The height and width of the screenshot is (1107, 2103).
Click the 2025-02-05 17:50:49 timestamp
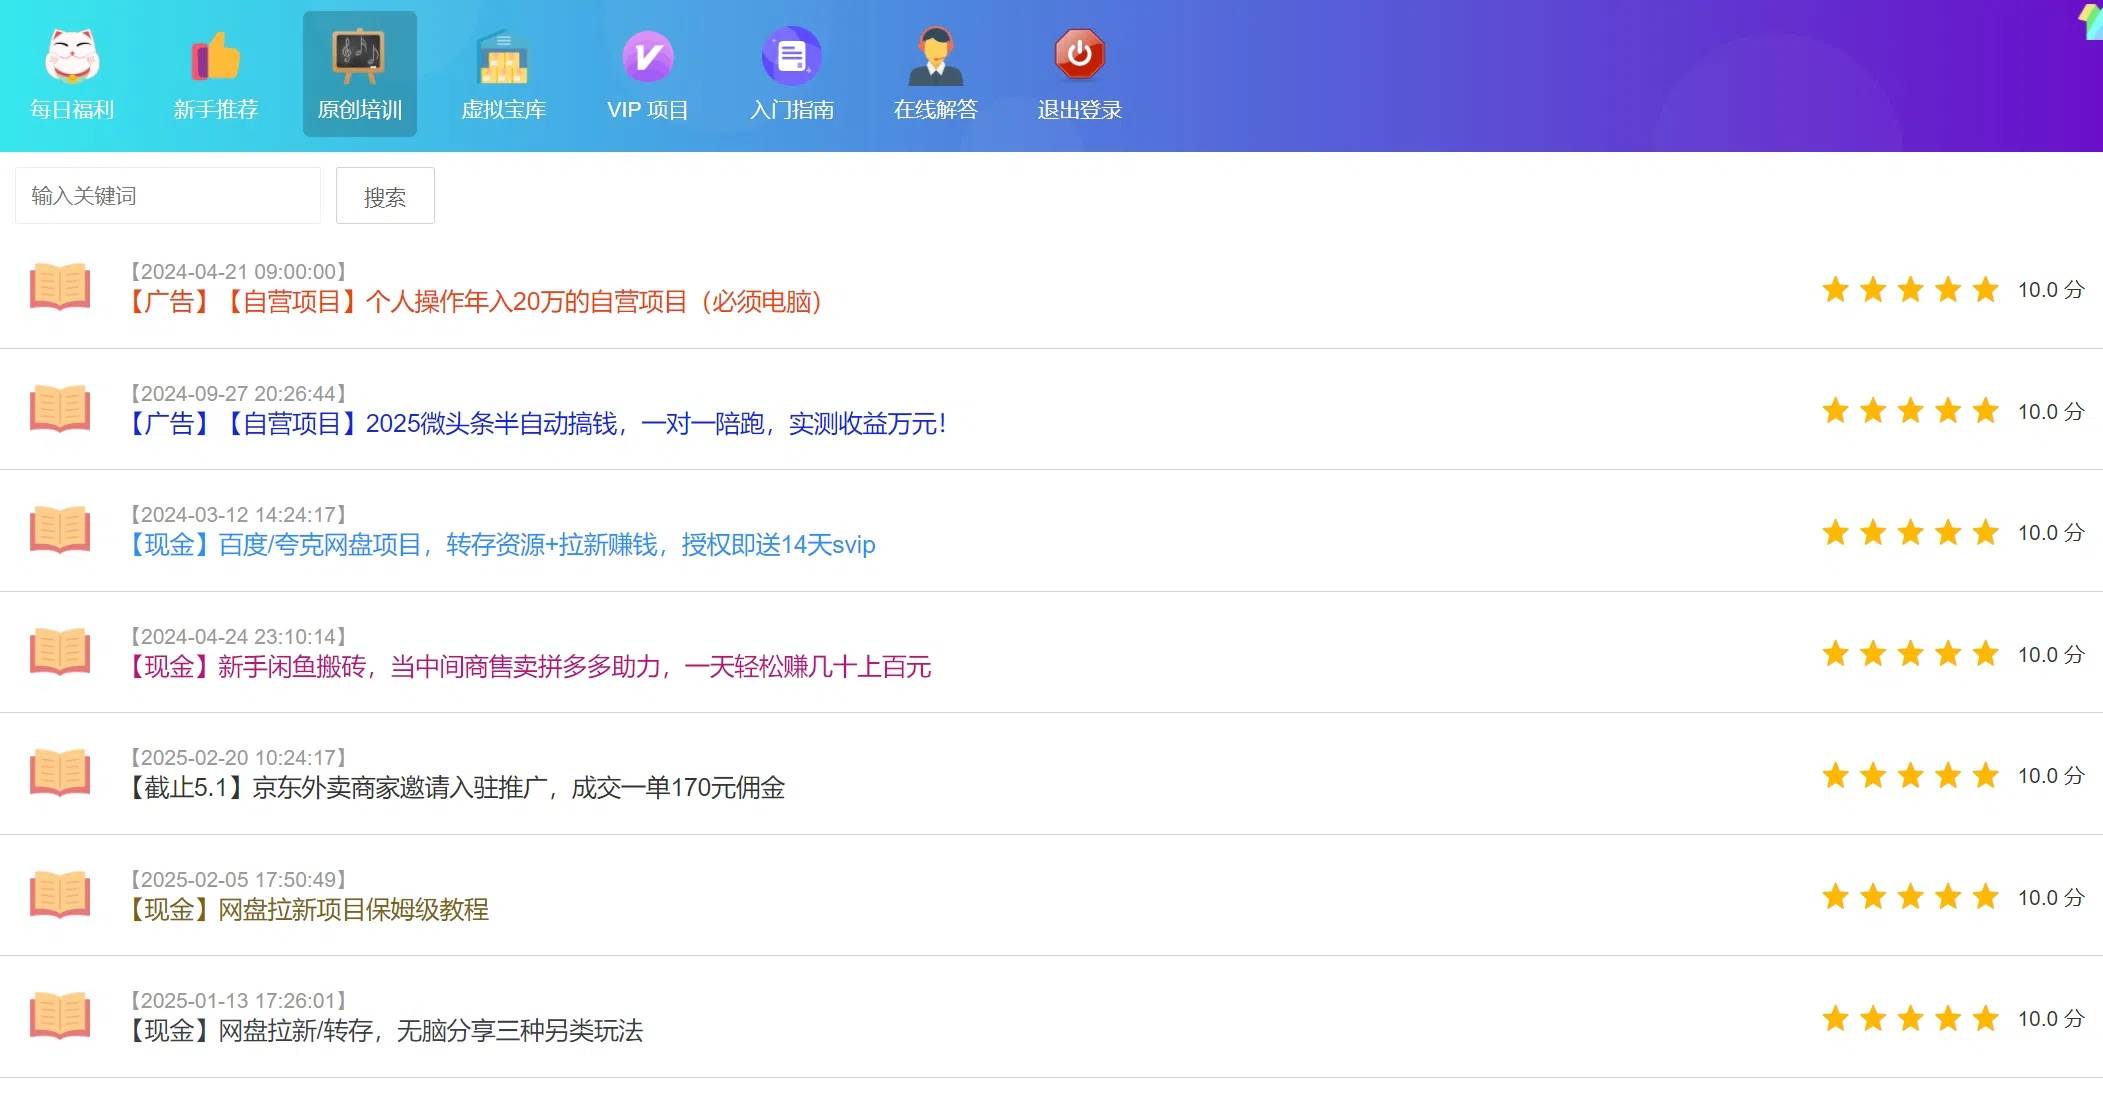coord(238,880)
